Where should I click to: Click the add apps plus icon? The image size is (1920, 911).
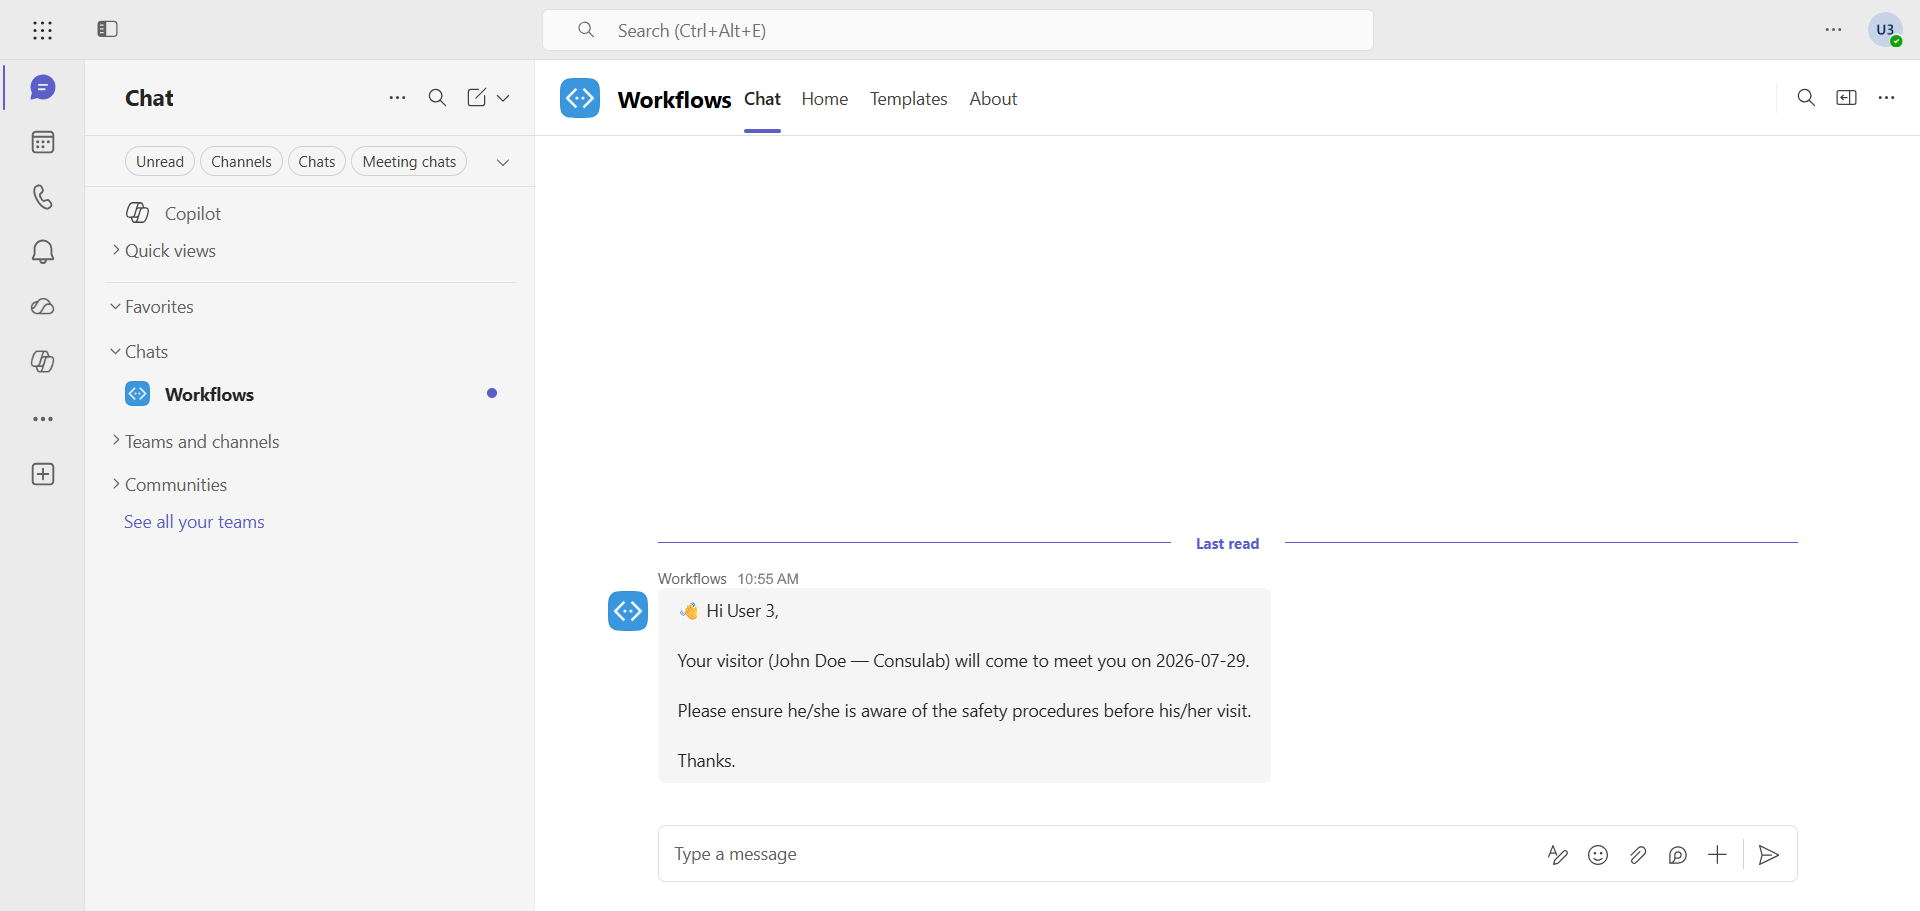pyautogui.click(x=42, y=474)
